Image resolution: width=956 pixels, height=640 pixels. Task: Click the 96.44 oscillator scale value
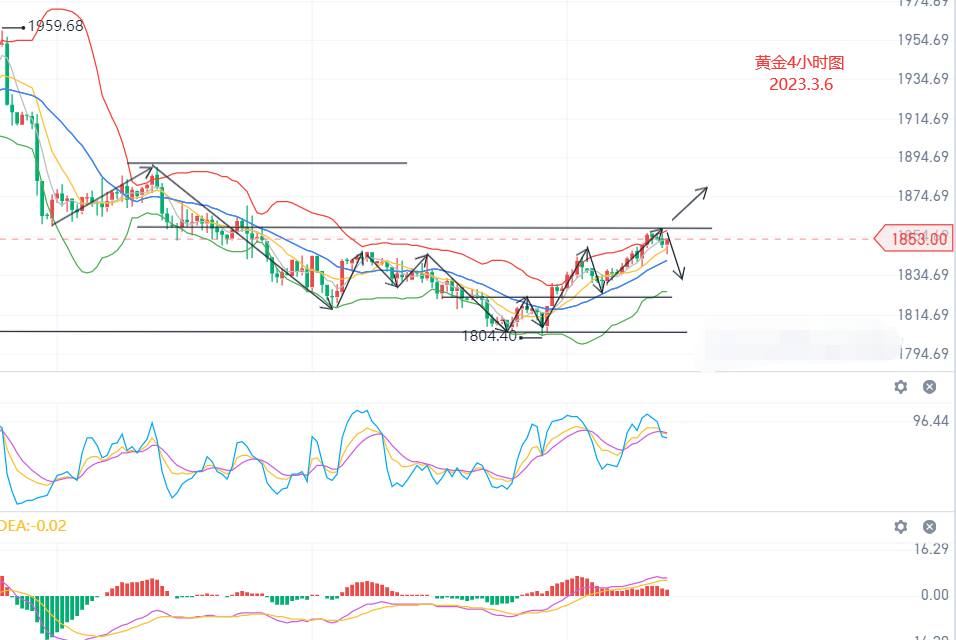click(930, 422)
